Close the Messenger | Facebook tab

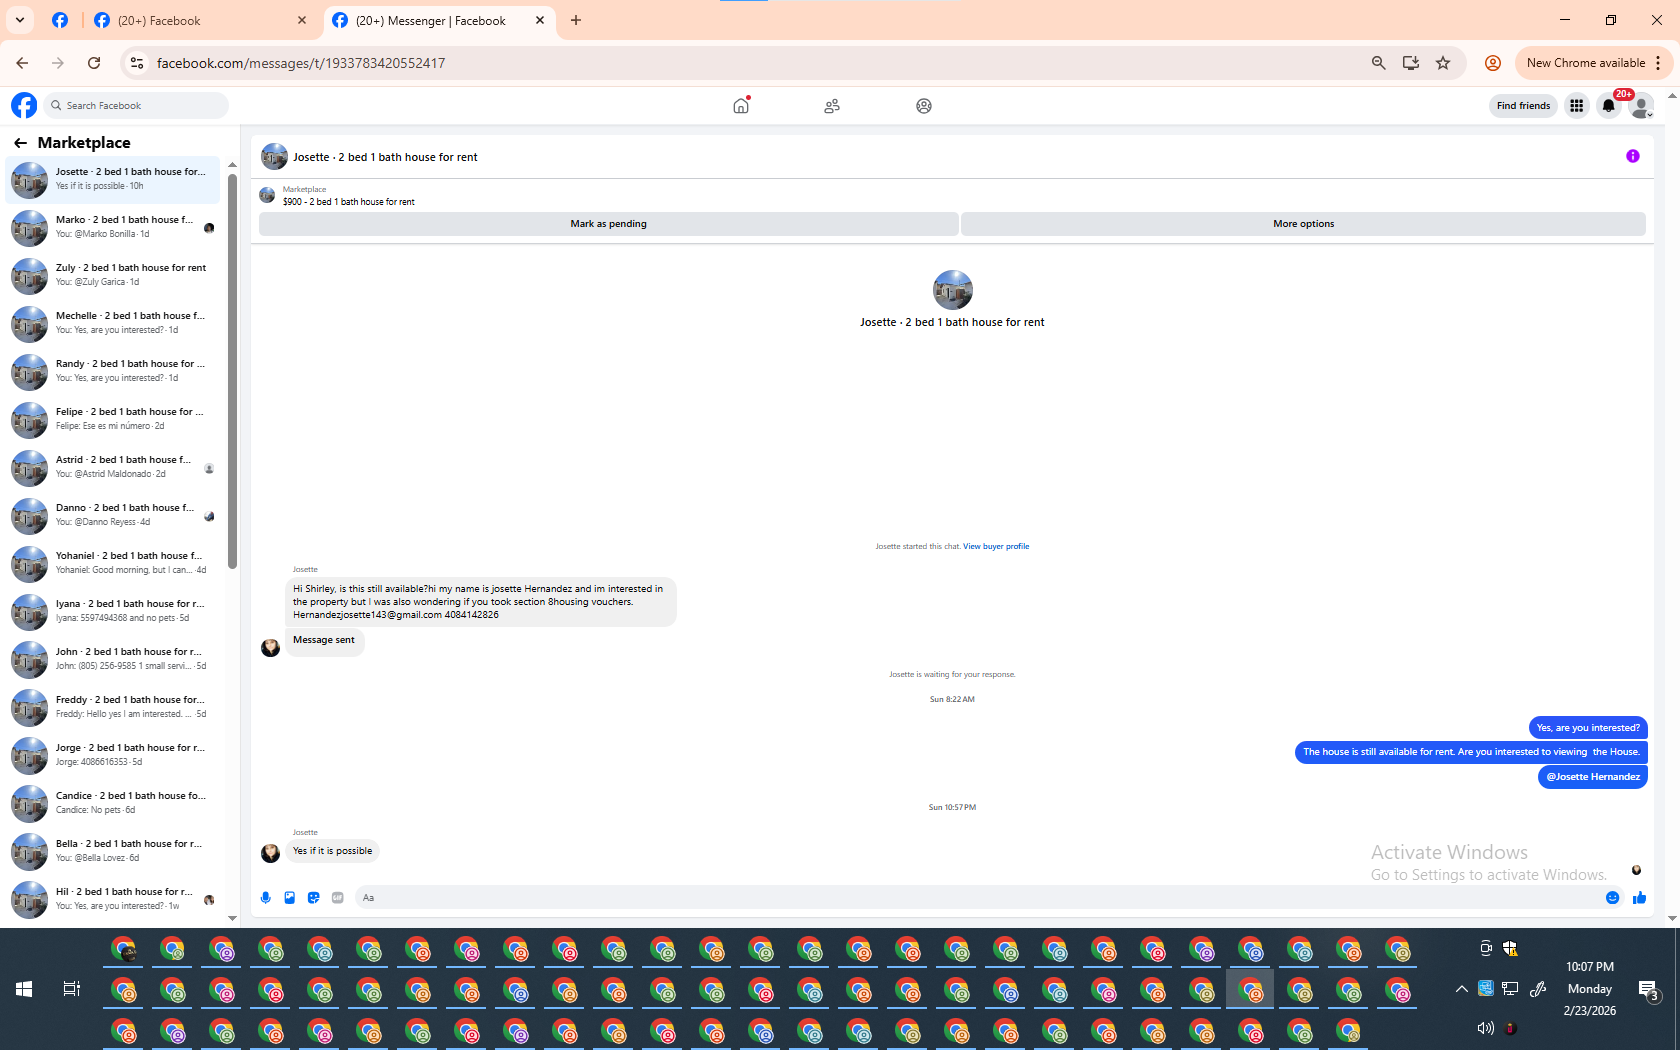click(540, 20)
